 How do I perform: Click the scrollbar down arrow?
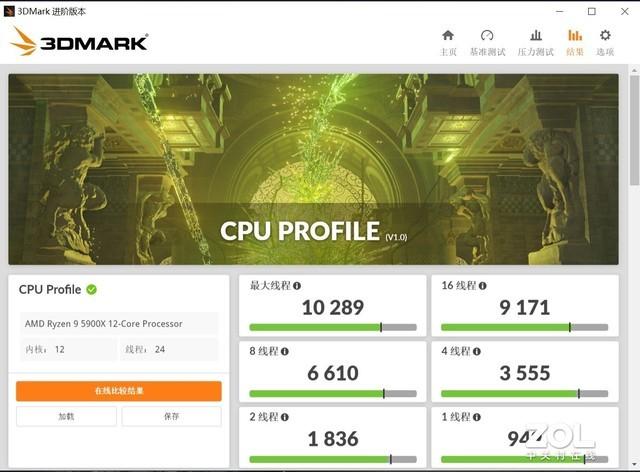[634, 464]
